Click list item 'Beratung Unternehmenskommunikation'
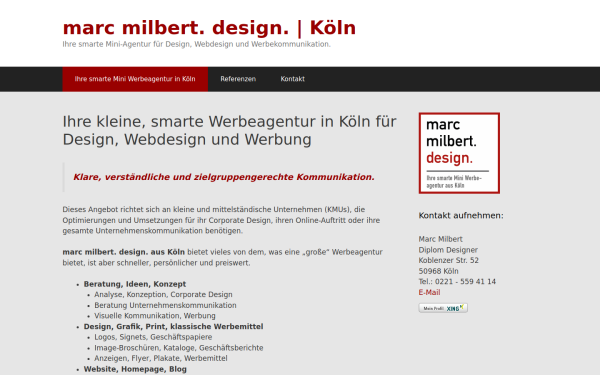This screenshot has width=600, height=375. tap(165, 305)
